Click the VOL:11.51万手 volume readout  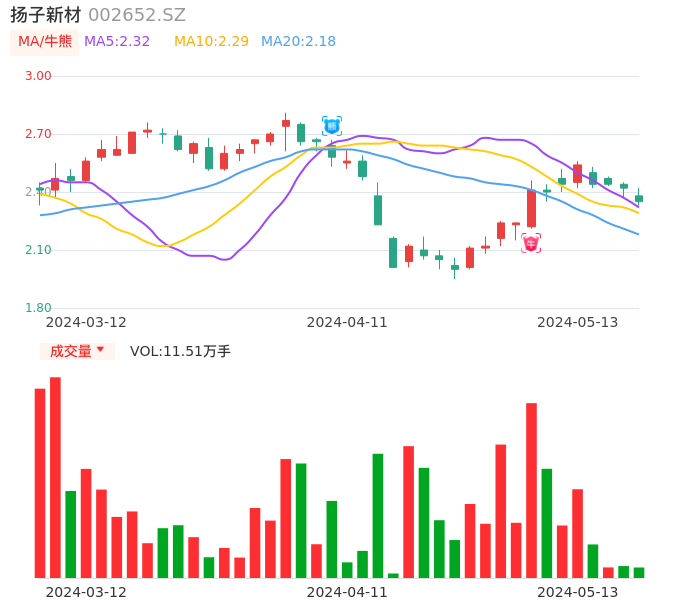coord(180,351)
